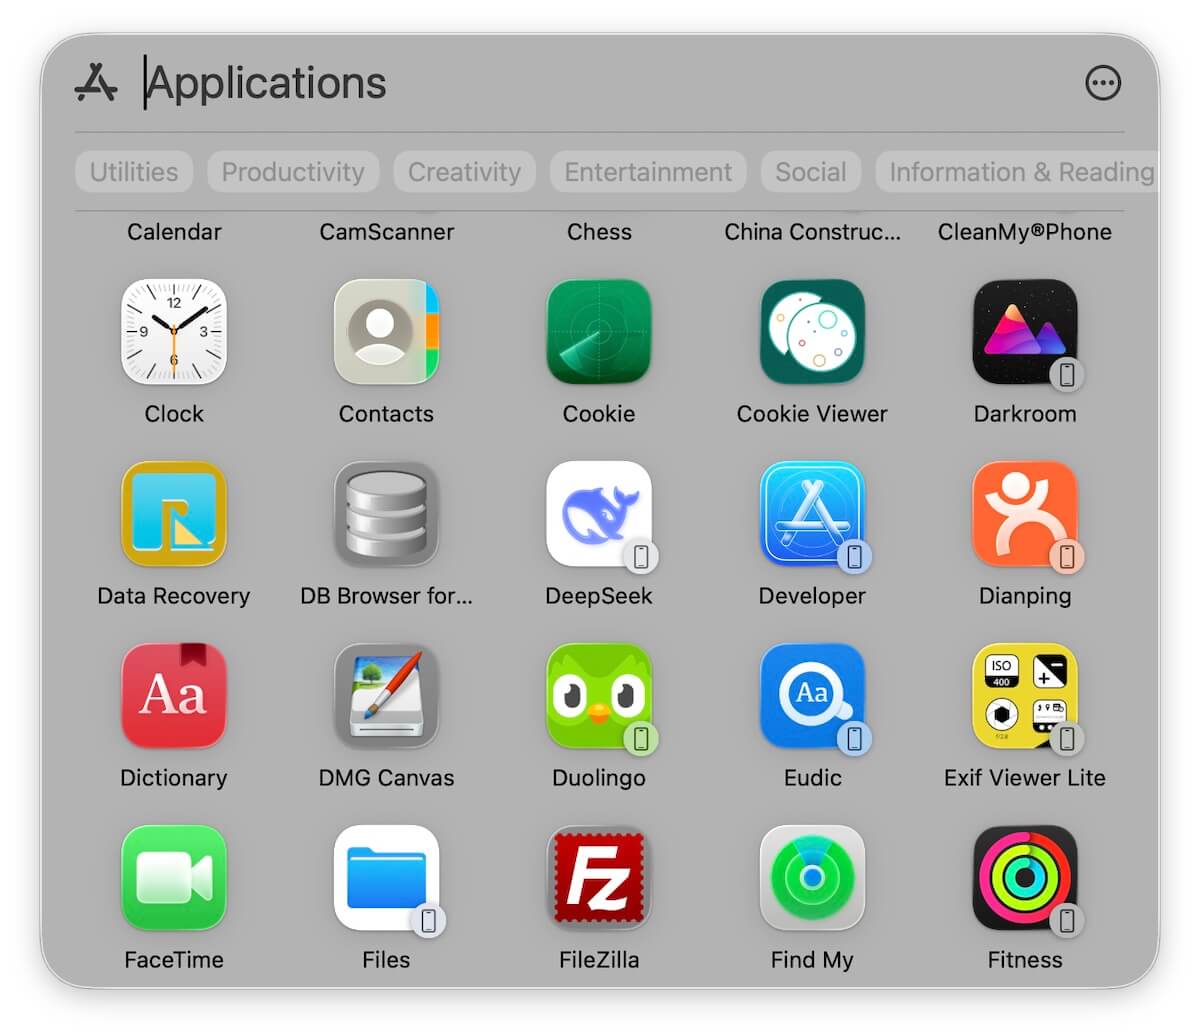Open Find My app
The height and width of the screenshot is (1036, 1200).
coord(812,878)
